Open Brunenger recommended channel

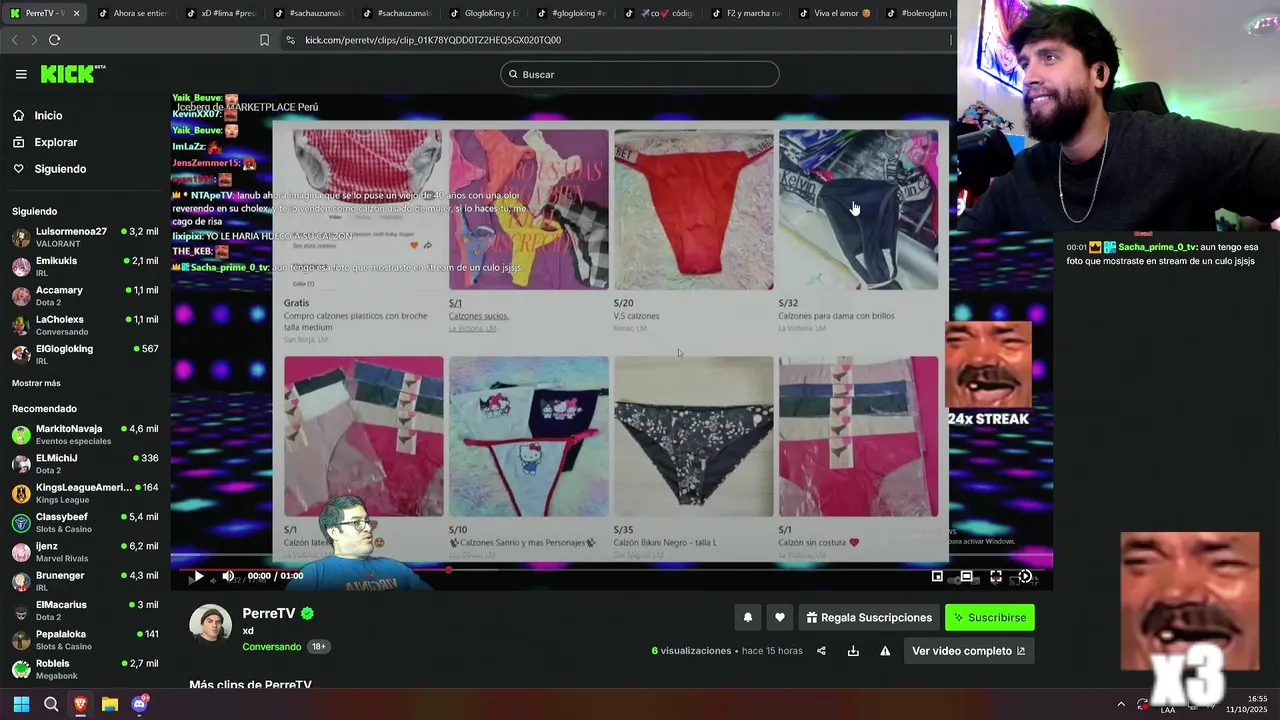coord(85,581)
